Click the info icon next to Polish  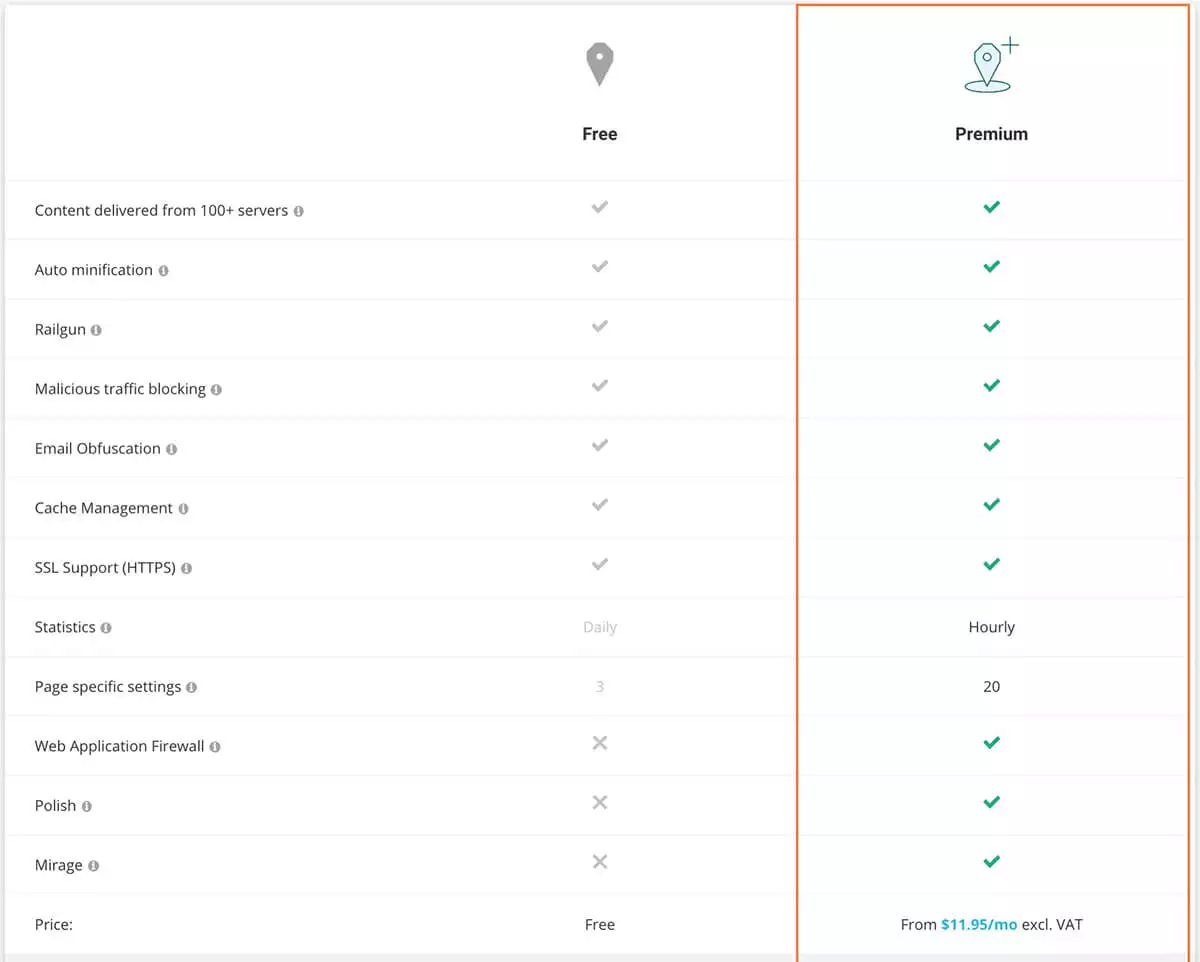coord(85,806)
